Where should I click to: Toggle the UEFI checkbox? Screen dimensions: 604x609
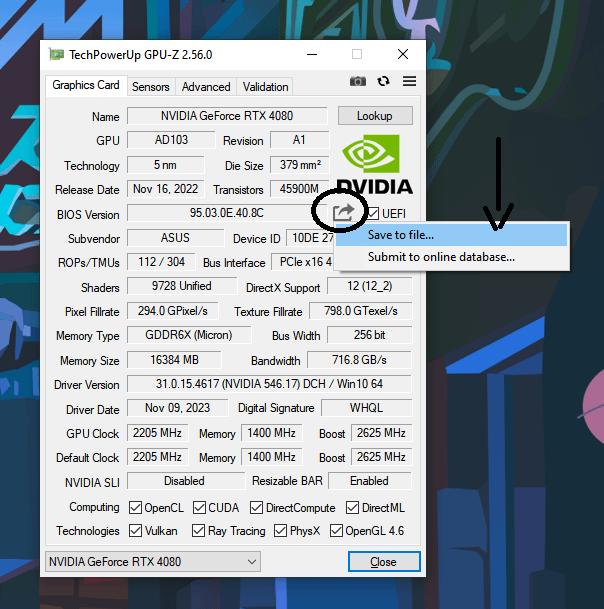click(x=373, y=214)
